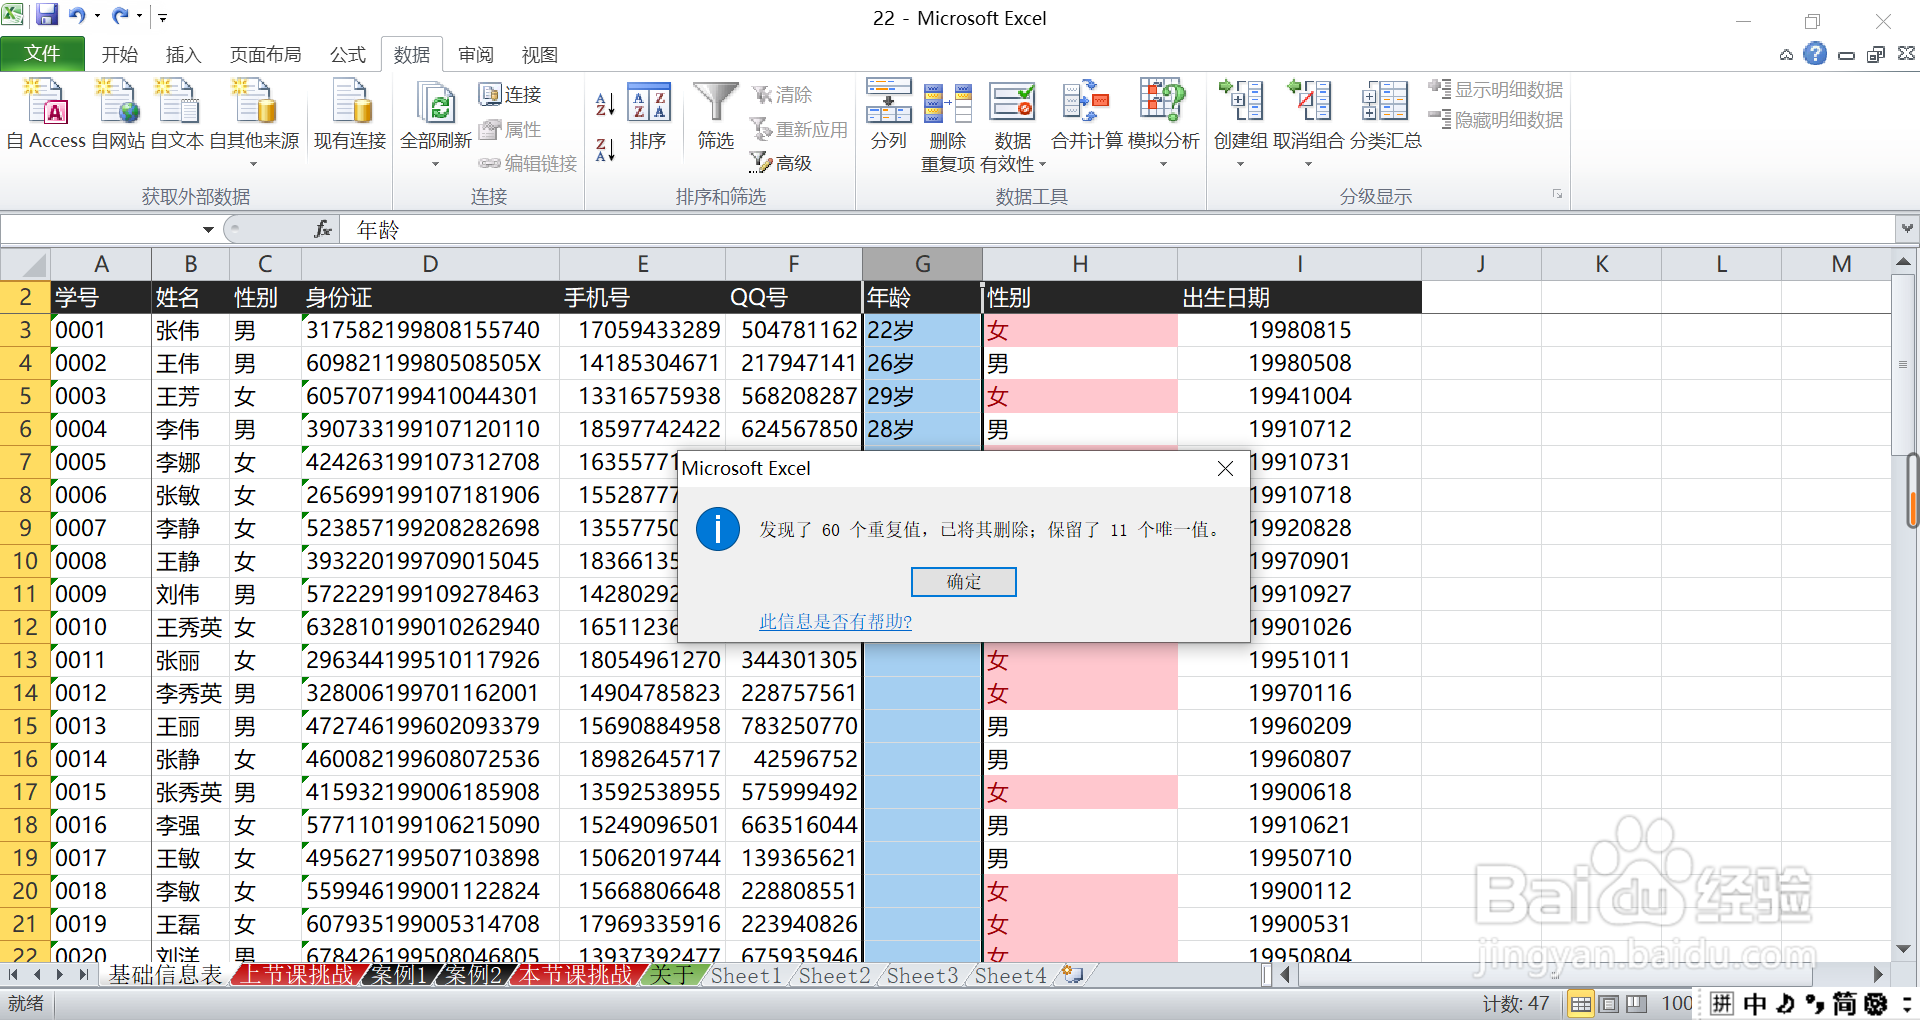The width and height of the screenshot is (1920, 1020).
Task: Insert a new worksheet tab icon
Action: tap(1073, 974)
